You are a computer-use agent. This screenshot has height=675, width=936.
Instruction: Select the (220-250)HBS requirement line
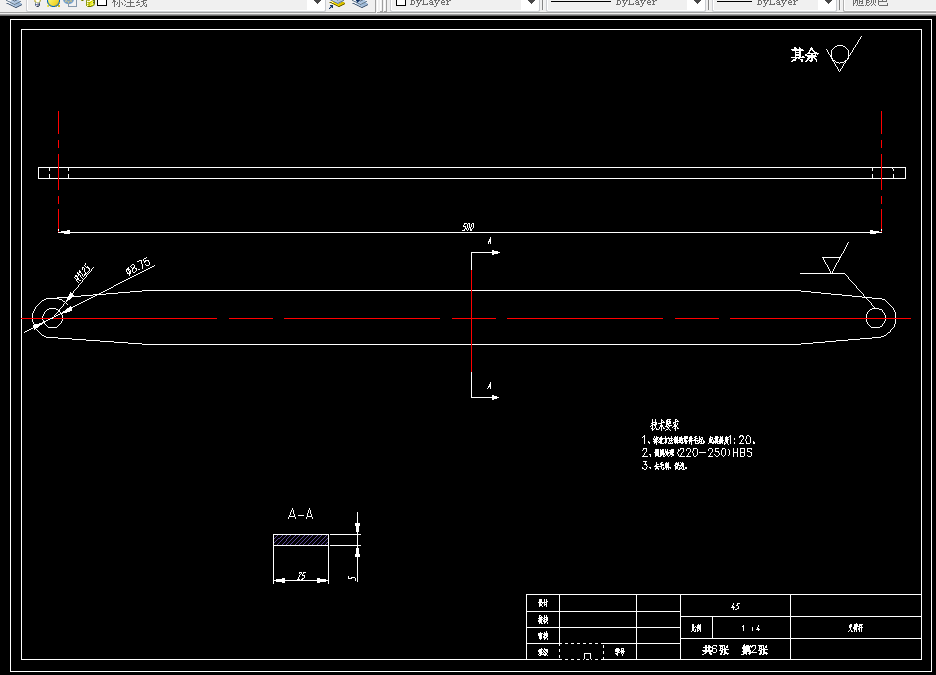click(x=697, y=452)
